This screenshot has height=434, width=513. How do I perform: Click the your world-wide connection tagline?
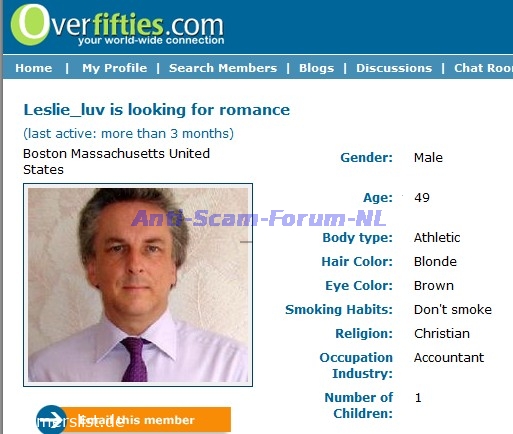coord(151,41)
